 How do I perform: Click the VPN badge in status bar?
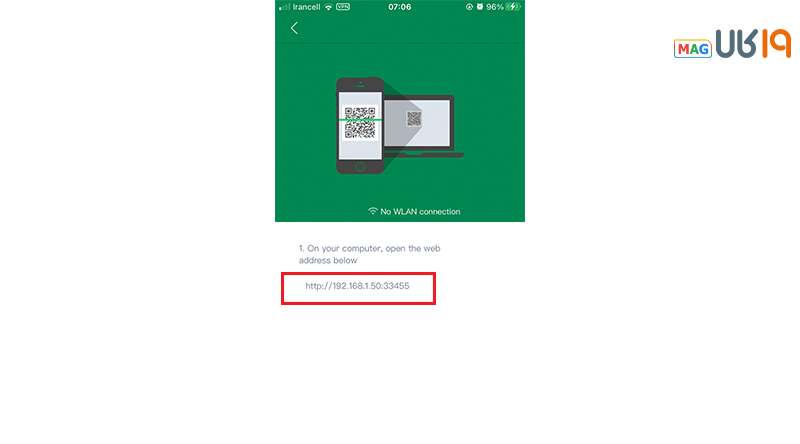coord(343,7)
